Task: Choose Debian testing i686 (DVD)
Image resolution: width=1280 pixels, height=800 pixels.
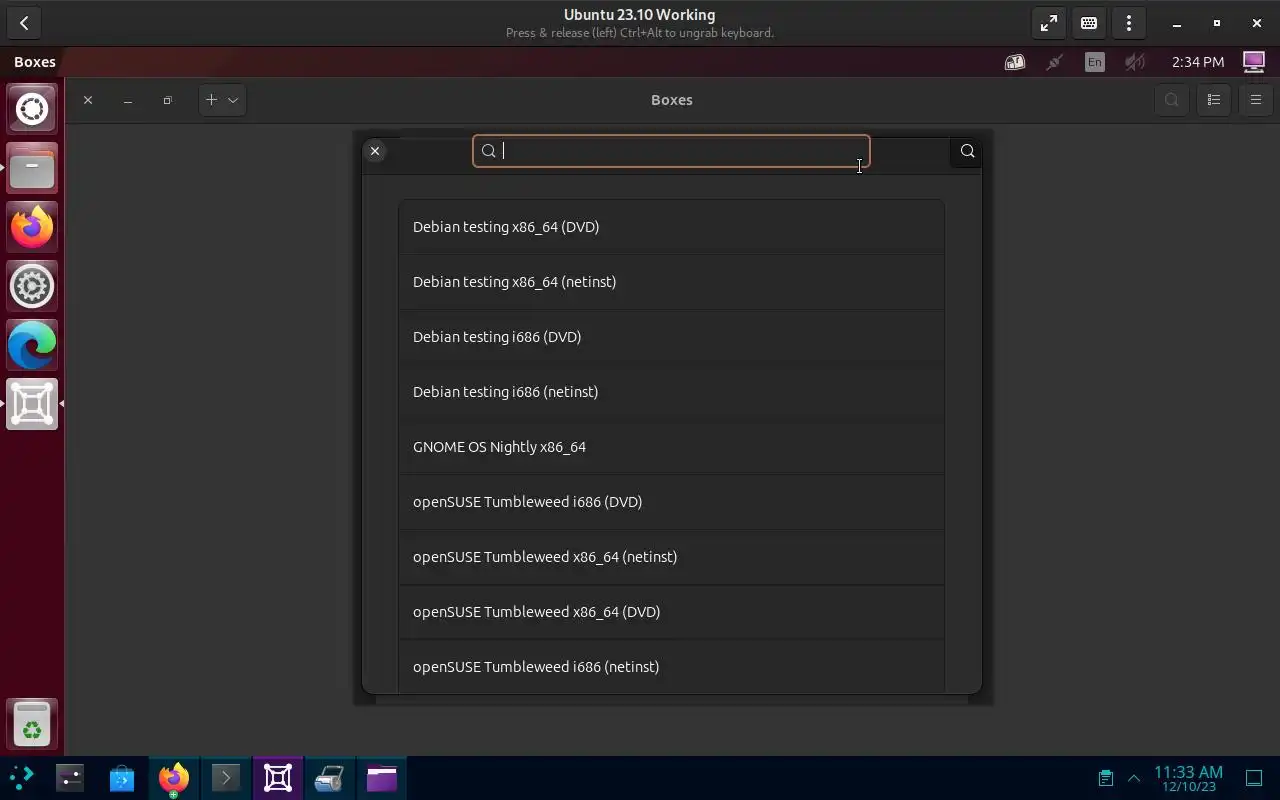Action: (671, 337)
